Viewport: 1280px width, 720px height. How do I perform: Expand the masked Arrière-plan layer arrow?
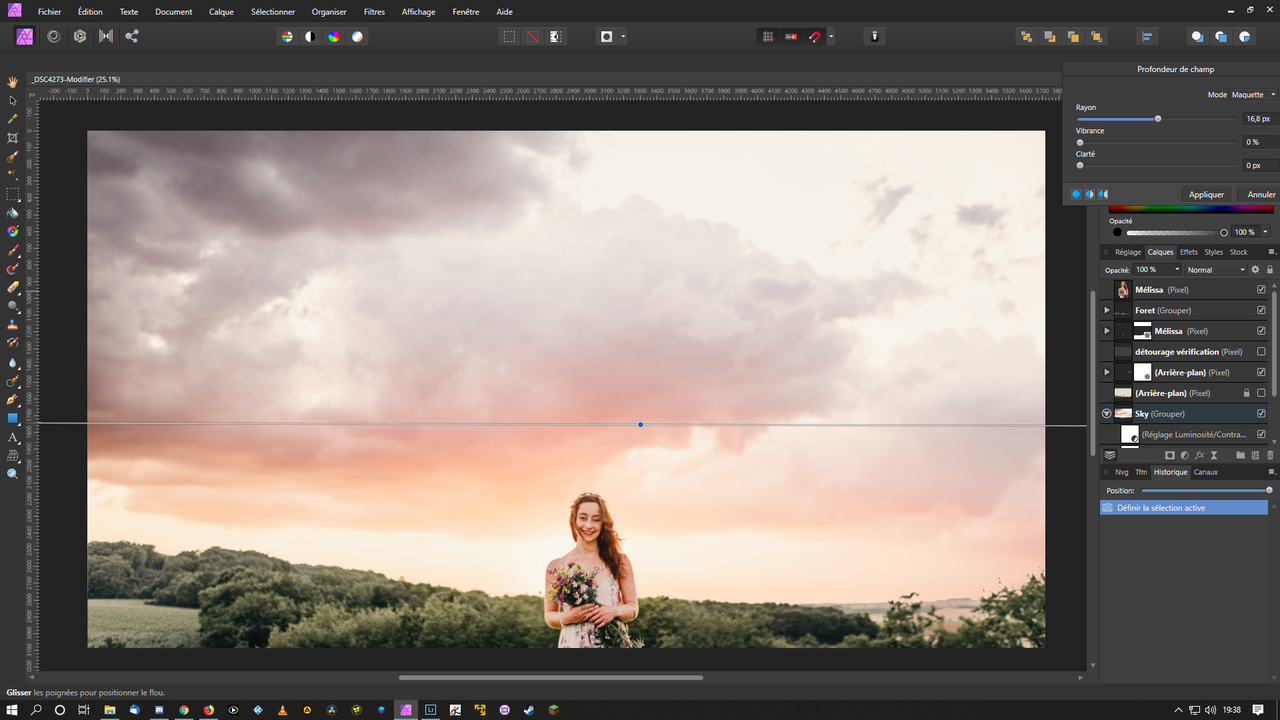click(1106, 372)
